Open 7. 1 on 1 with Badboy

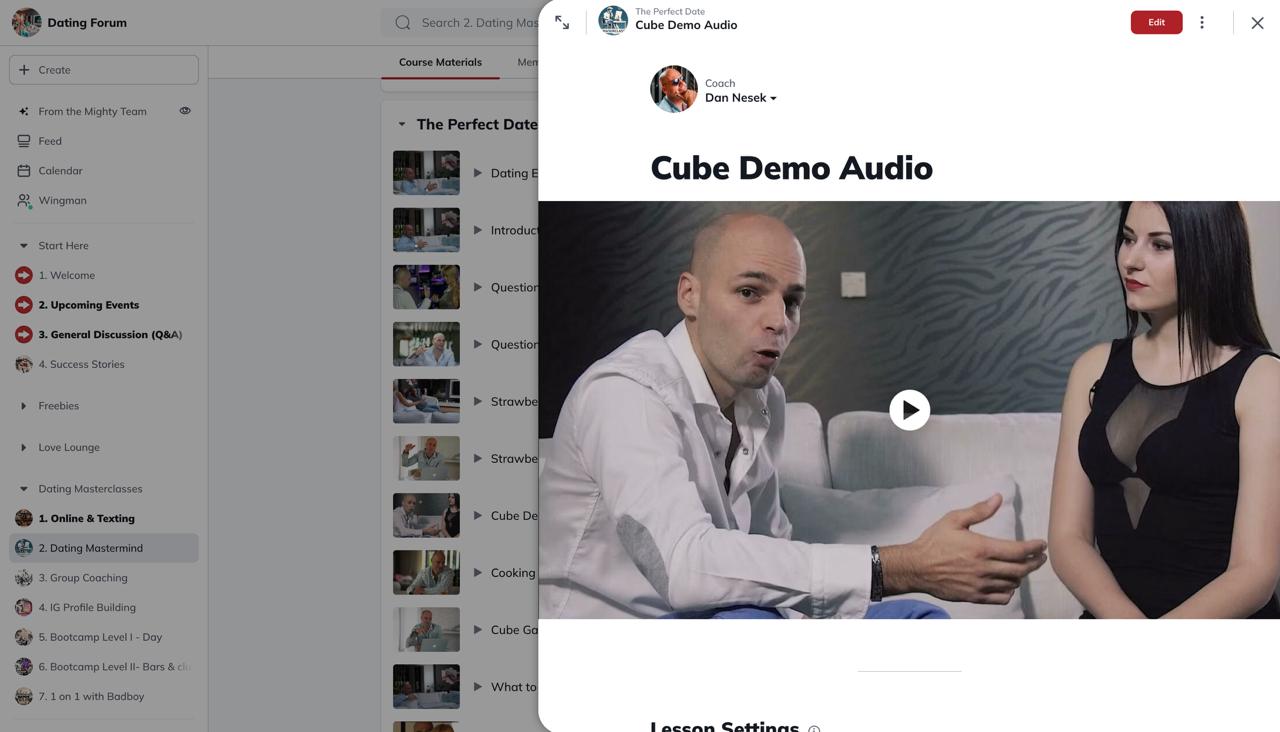point(91,696)
